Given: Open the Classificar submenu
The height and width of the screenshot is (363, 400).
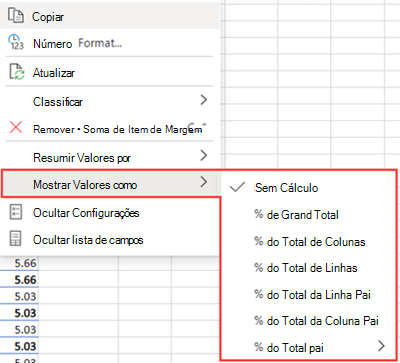Looking at the screenshot, I should (110, 101).
